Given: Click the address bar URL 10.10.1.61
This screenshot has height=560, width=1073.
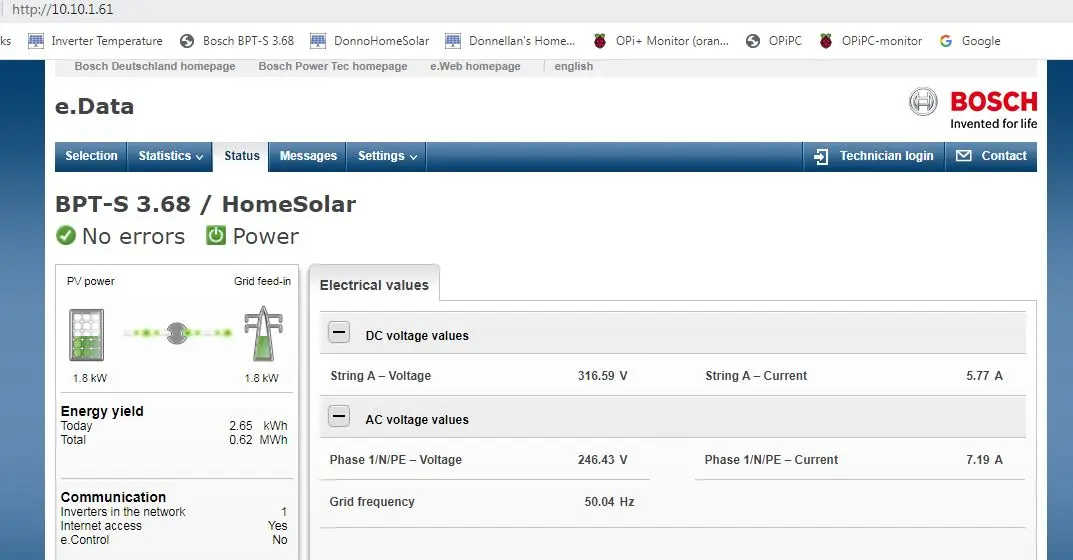Looking at the screenshot, I should click(x=62, y=10).
